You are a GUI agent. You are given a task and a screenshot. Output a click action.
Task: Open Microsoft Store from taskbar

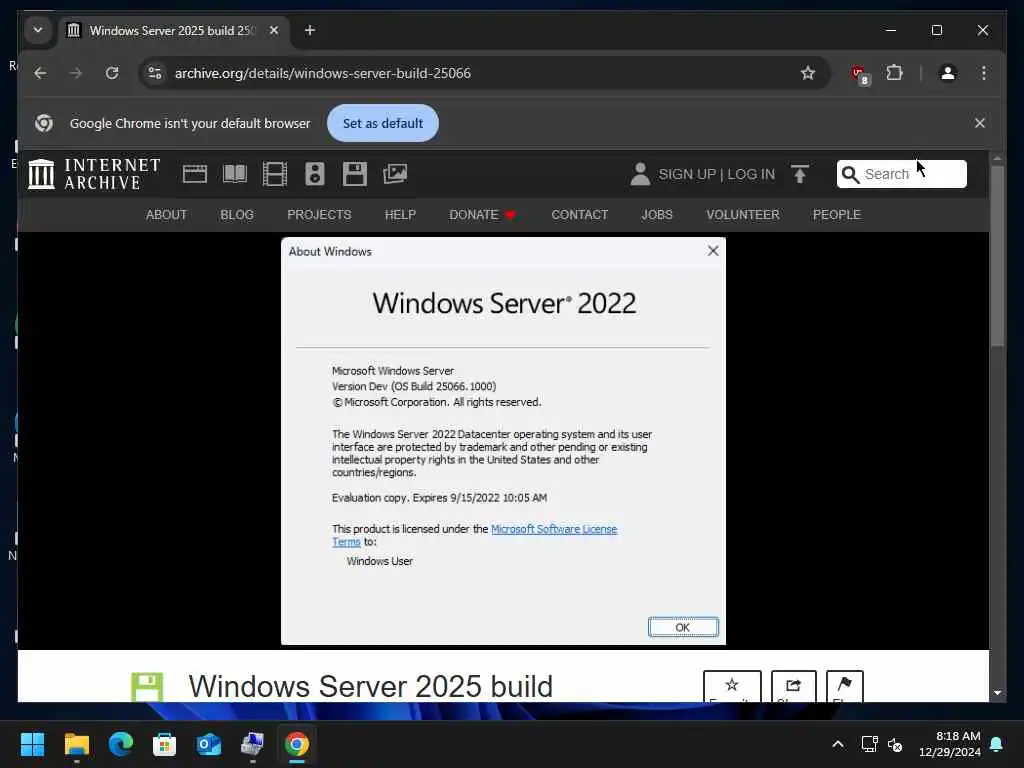coord(165,744)
